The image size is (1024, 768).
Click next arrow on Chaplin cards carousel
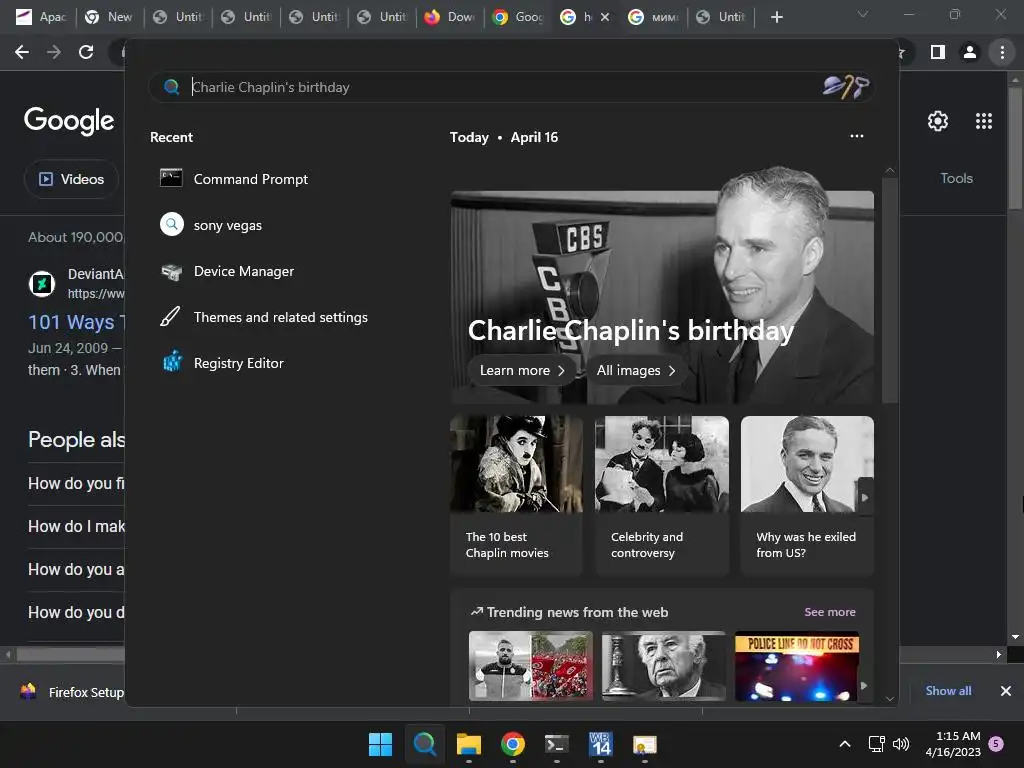click(x=865, y=498)
